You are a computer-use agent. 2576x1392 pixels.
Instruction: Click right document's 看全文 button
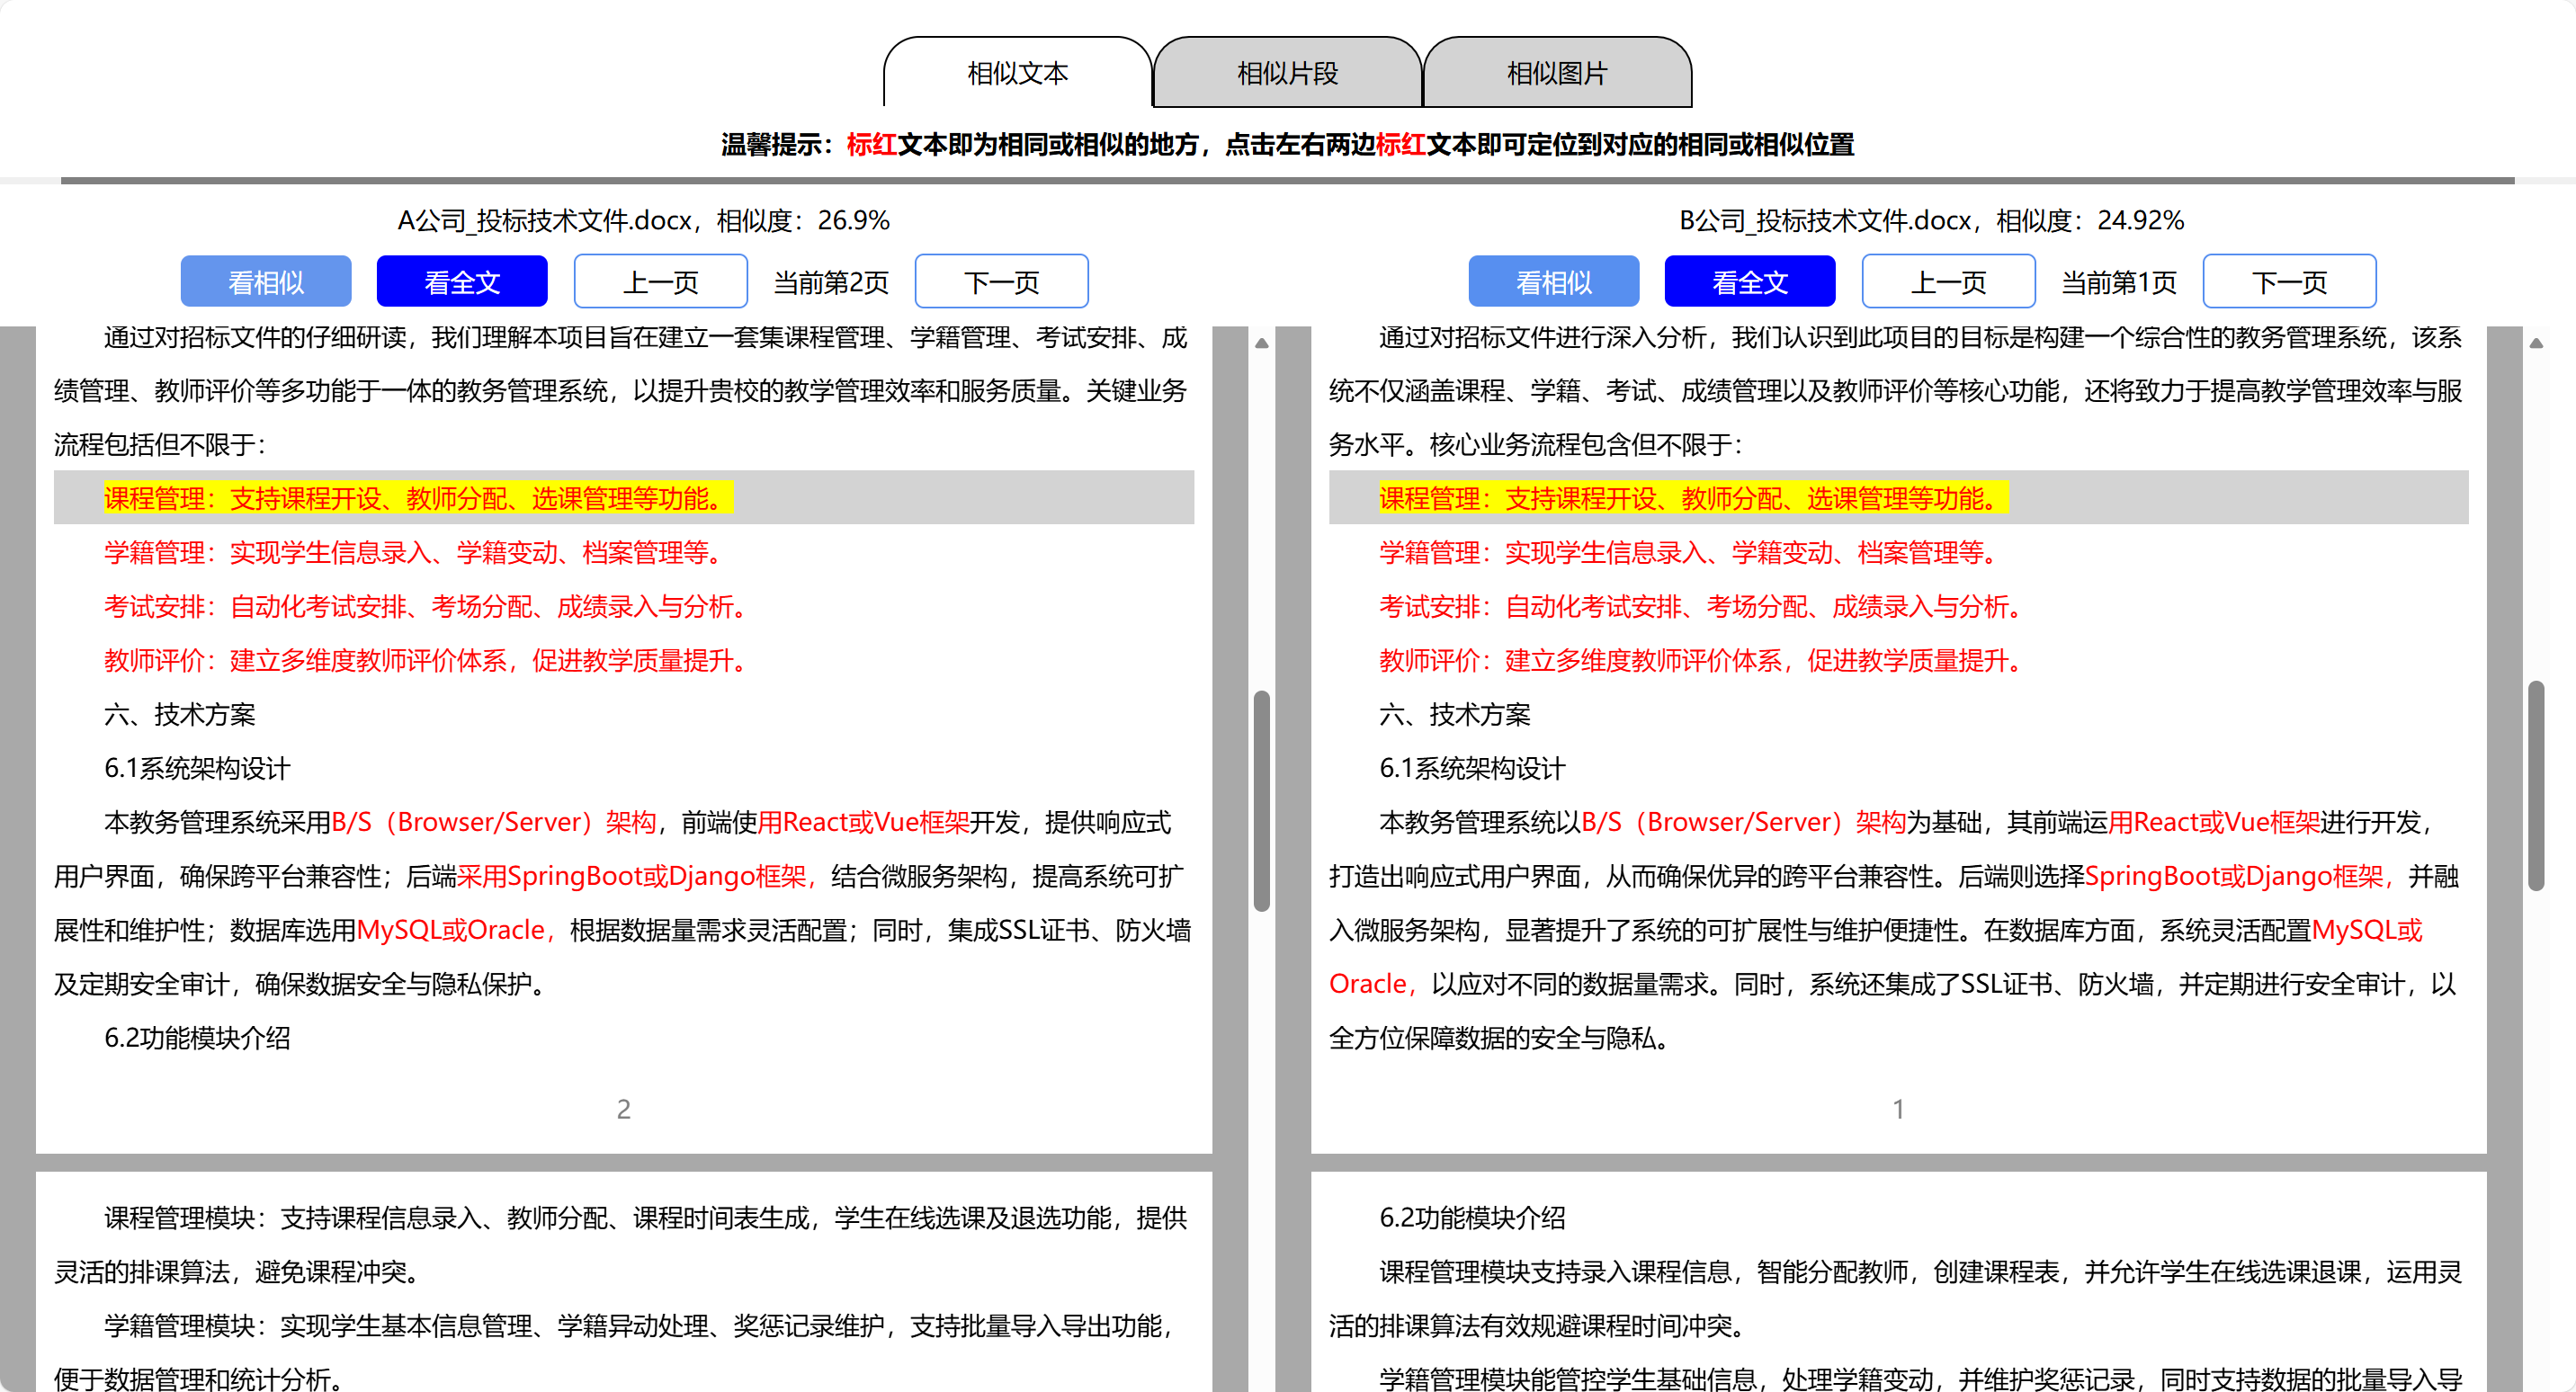1749,282
